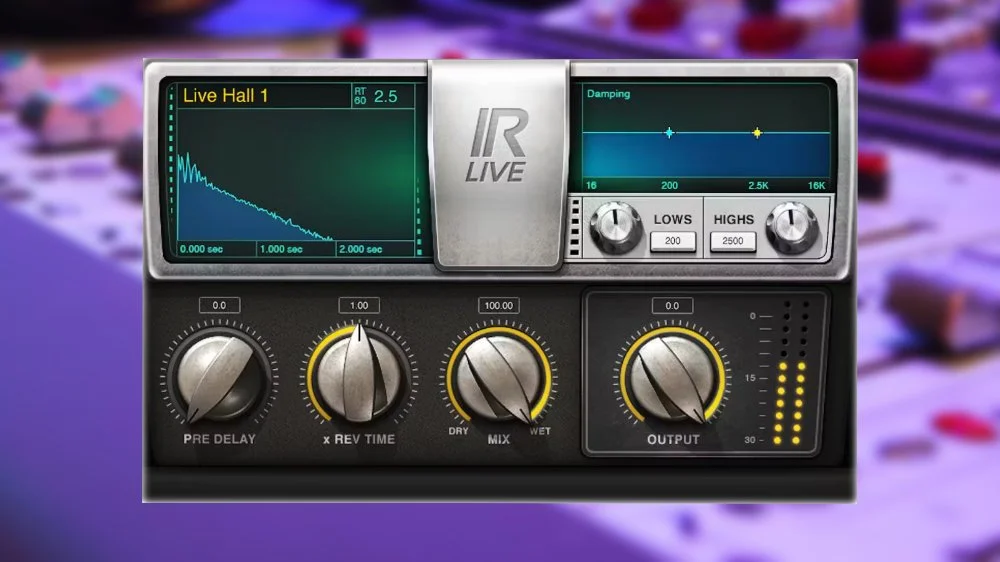Click the Live Hall 1 preset name
Image resolution: width=1000 pixels, height=562 pixels.
tap(225, 96)
